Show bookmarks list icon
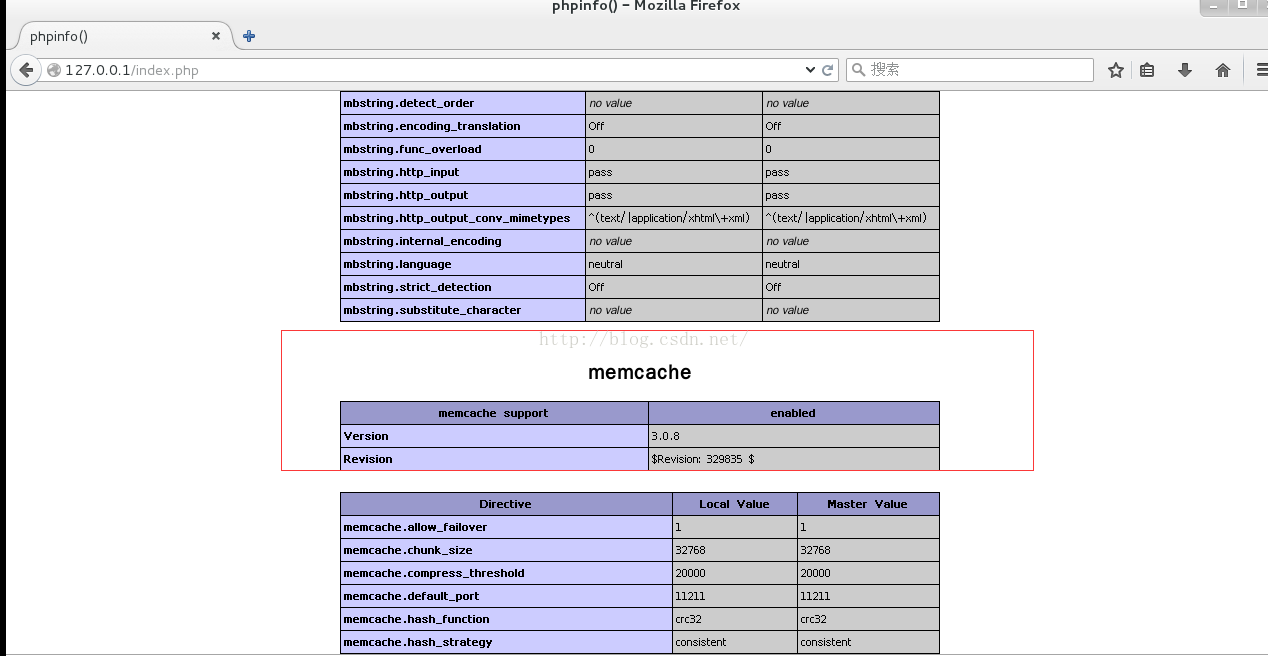 pos(1147,70)
